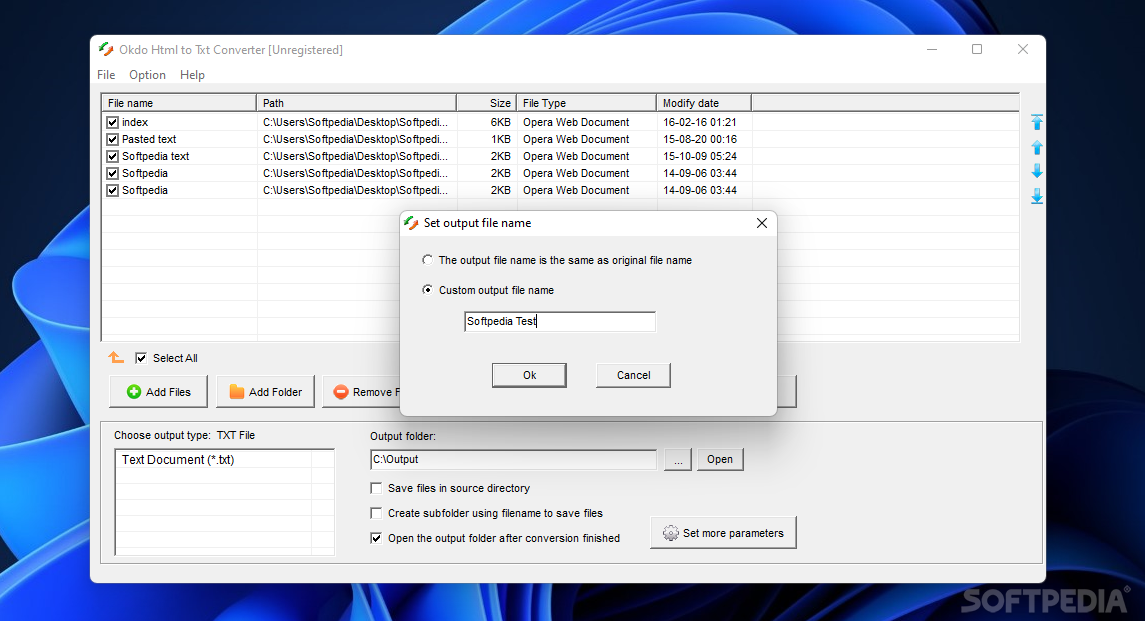Select Text Document (*.txt) output type
Image resolution: width=1146 pixels, height=628 pixels.
[x=178, y=459]
